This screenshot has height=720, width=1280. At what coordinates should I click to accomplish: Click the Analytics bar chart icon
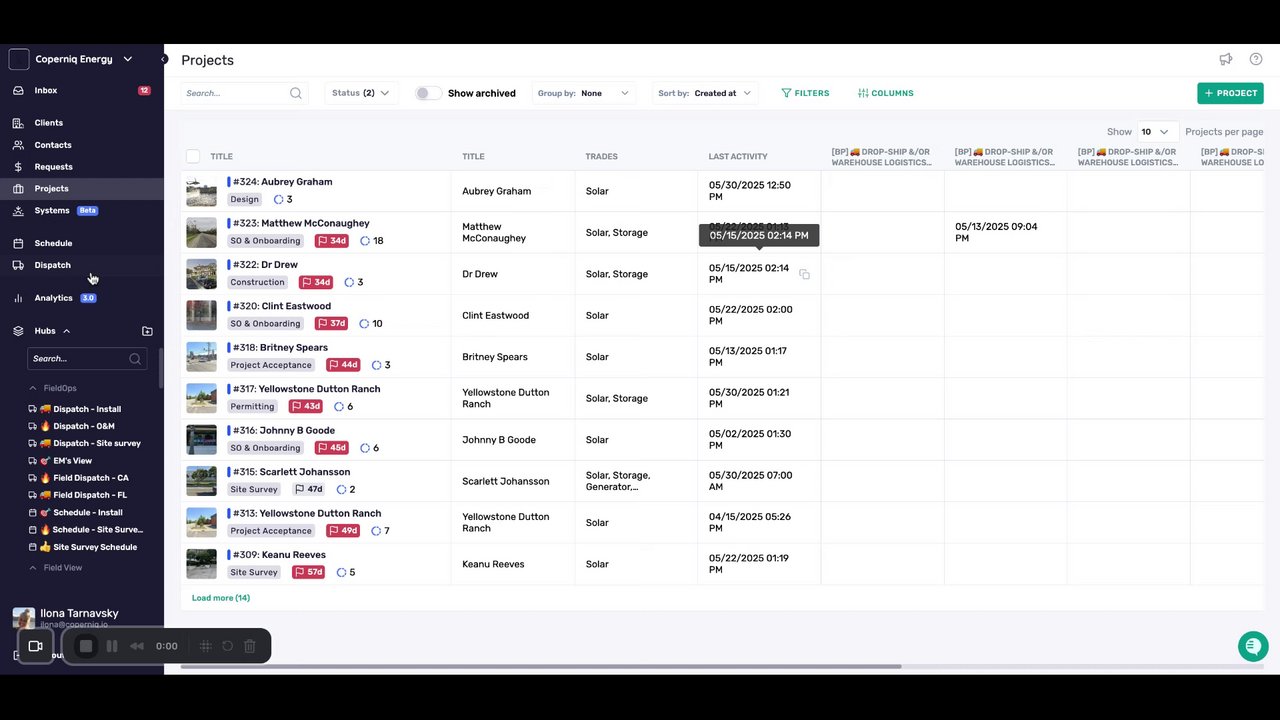tap(18, 298)
